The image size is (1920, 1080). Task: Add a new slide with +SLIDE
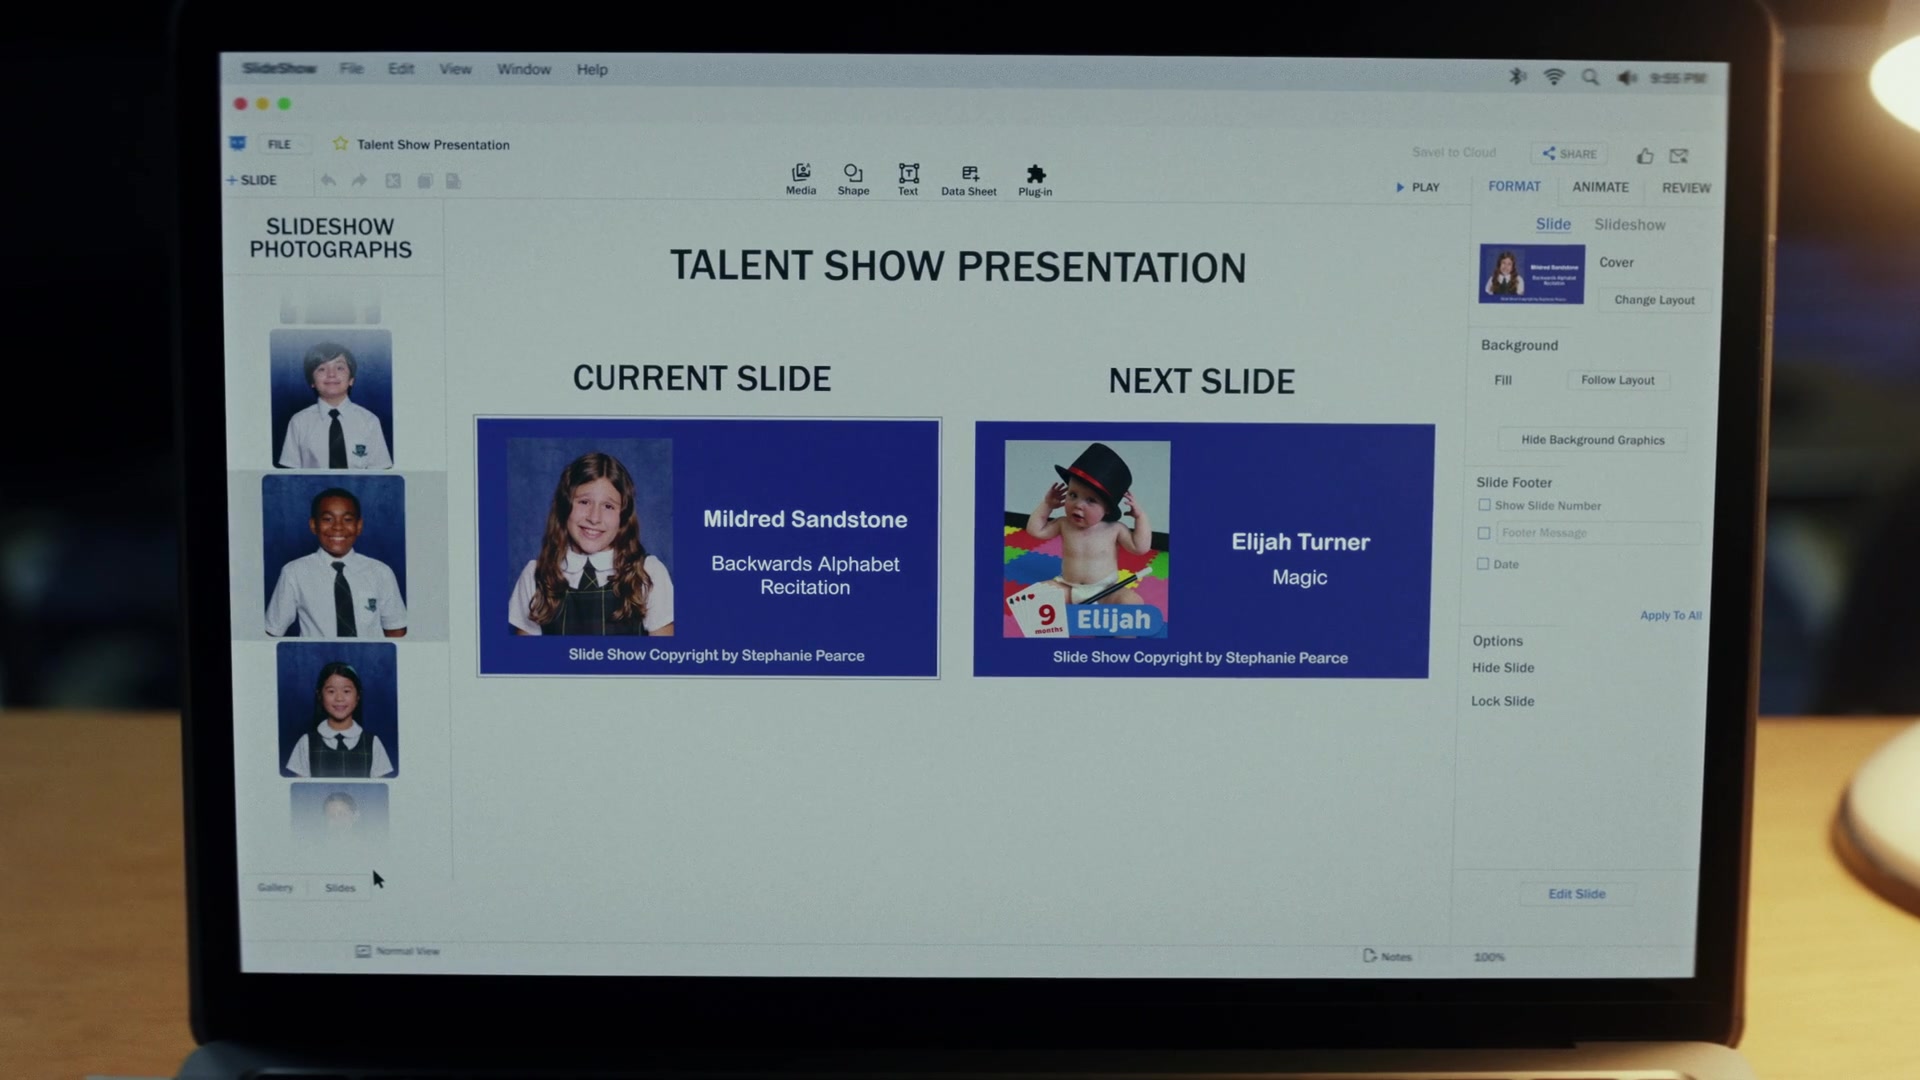[252, 180]
